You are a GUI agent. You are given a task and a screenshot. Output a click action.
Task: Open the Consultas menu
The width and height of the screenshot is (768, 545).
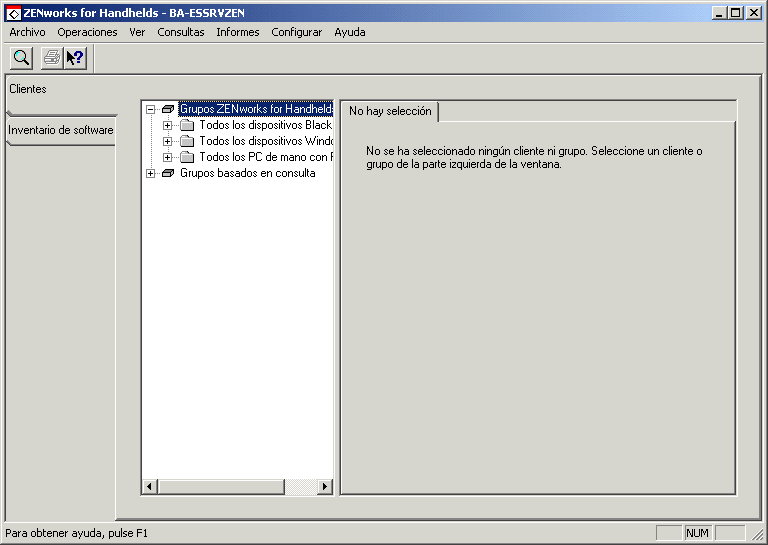click(181, 32)
